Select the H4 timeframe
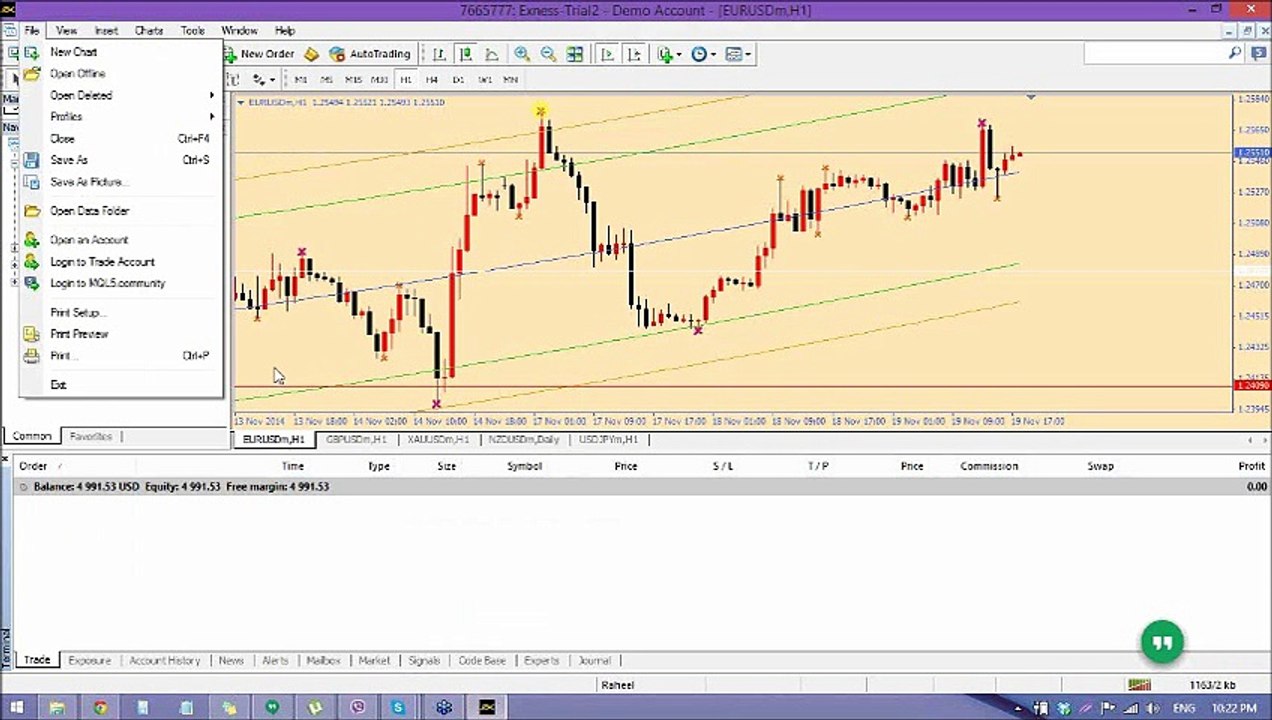This screenshot has width=1272, height=720. click(x=432, y=79)
